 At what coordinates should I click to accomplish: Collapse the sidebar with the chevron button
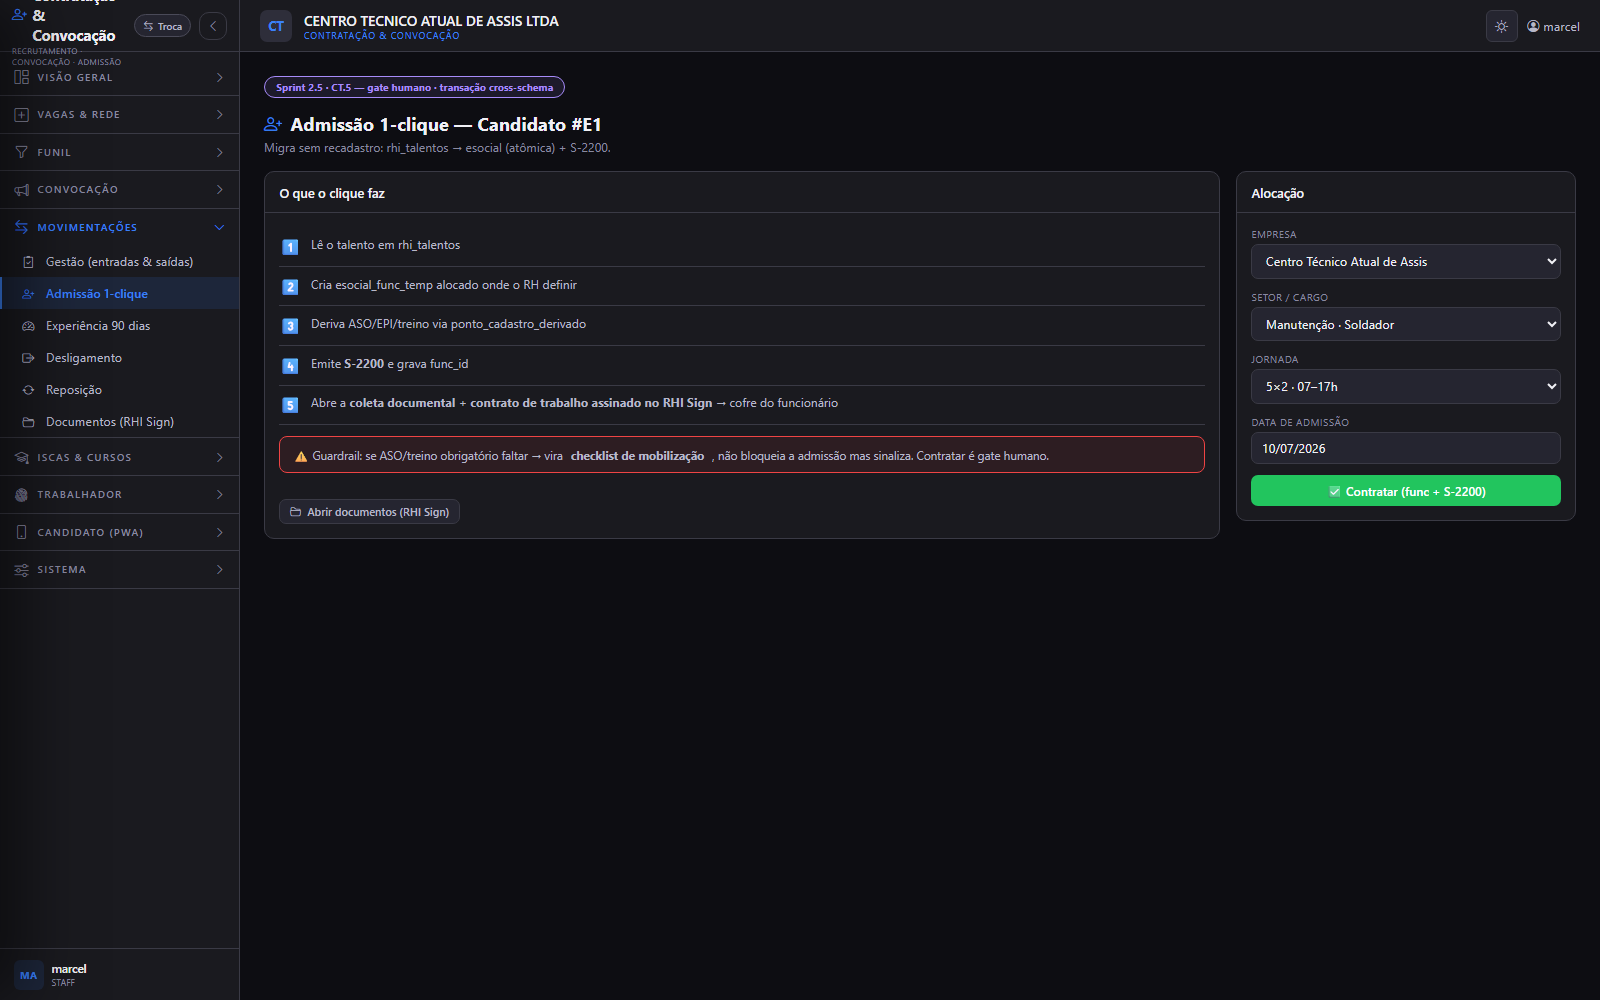click(213, 26)
